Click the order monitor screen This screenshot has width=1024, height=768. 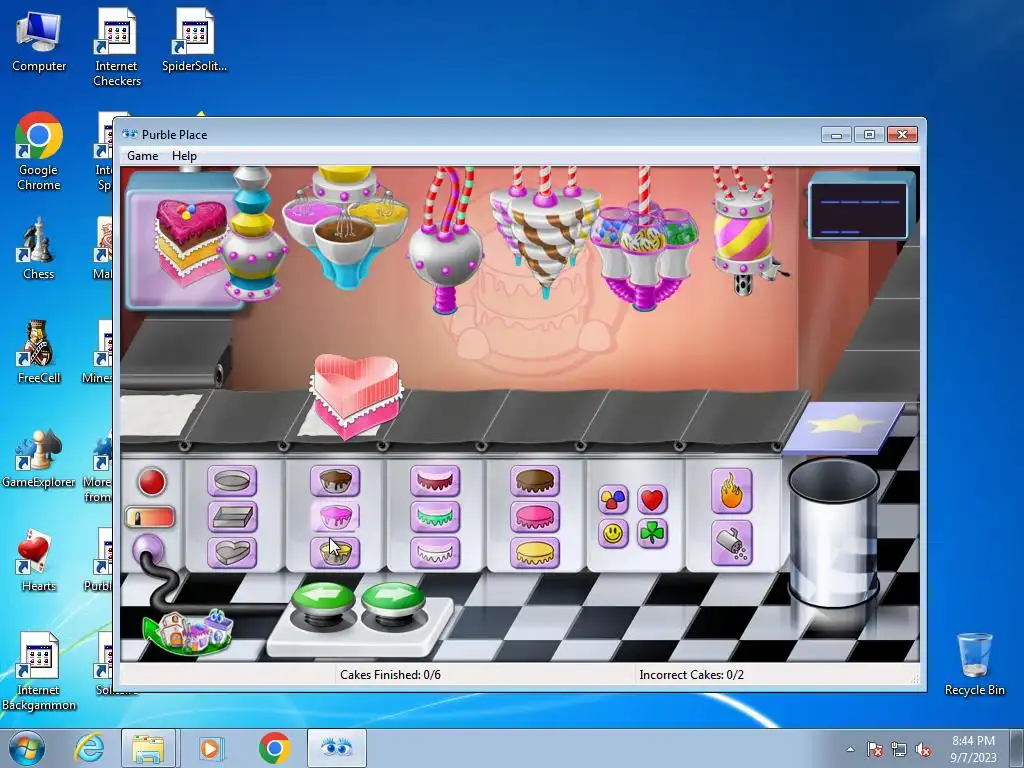(x=861, y=210)
